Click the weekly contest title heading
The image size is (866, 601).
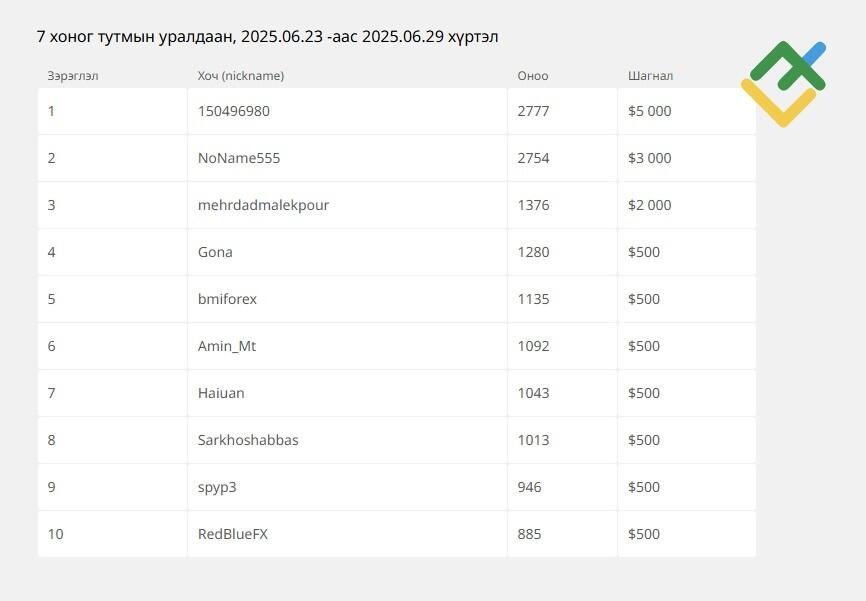click(267, 36)
